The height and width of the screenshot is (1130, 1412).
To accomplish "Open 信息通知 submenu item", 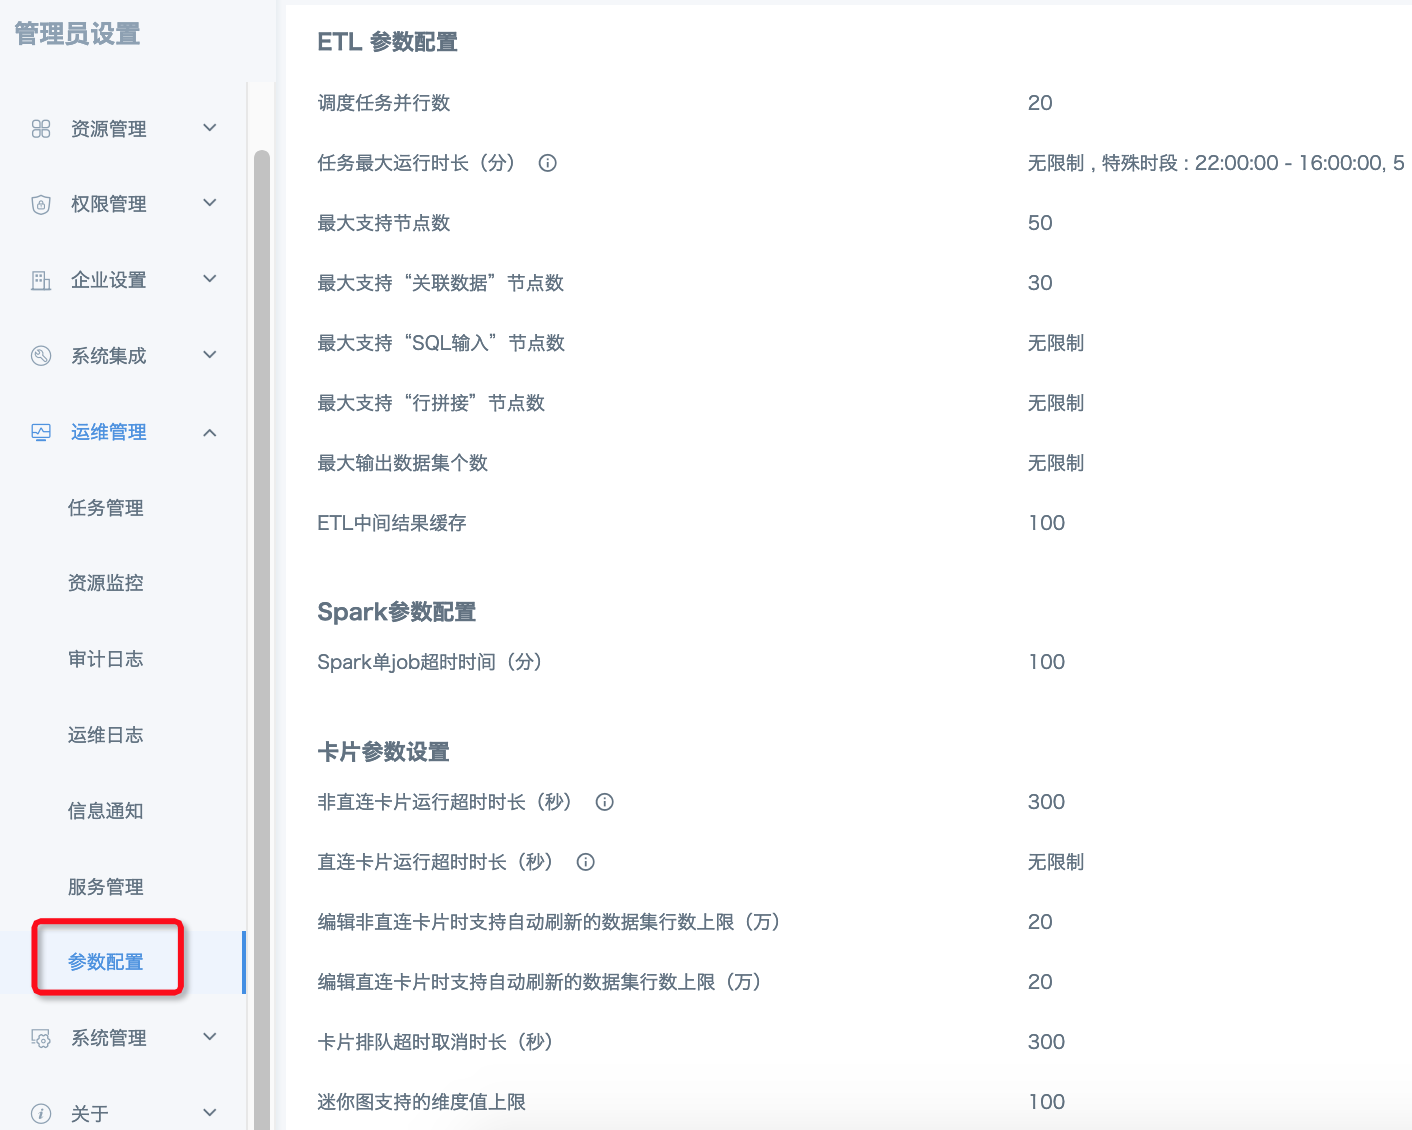I will click(106, 811).
